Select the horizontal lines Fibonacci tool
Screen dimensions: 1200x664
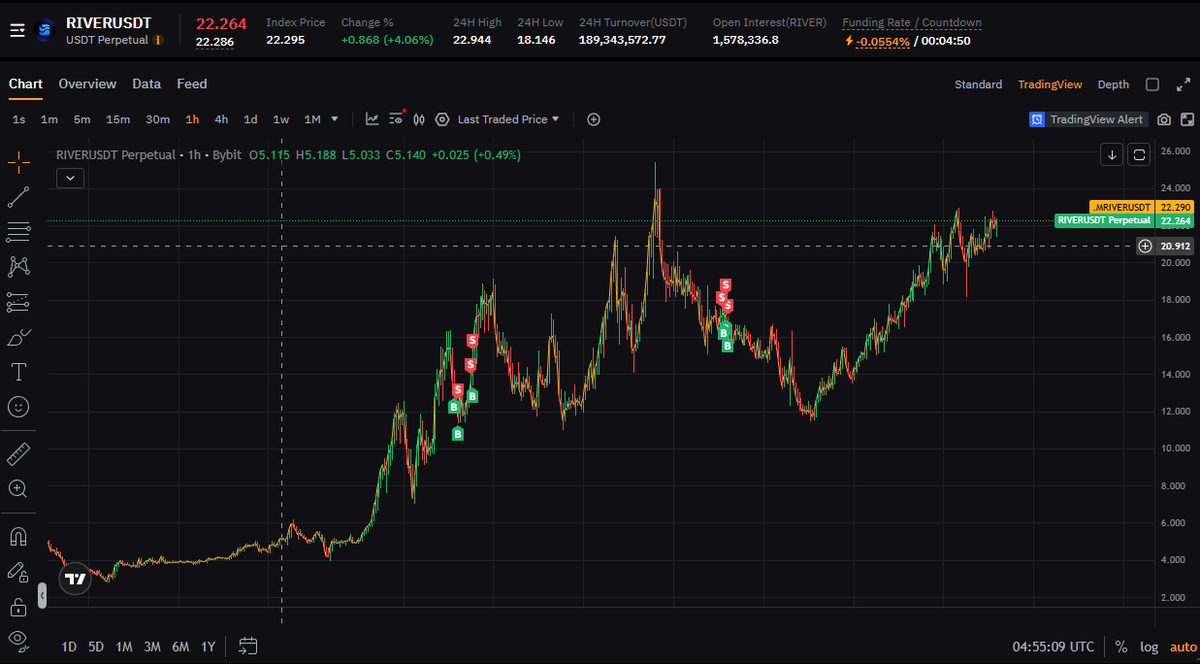click(x=18, y=232)
